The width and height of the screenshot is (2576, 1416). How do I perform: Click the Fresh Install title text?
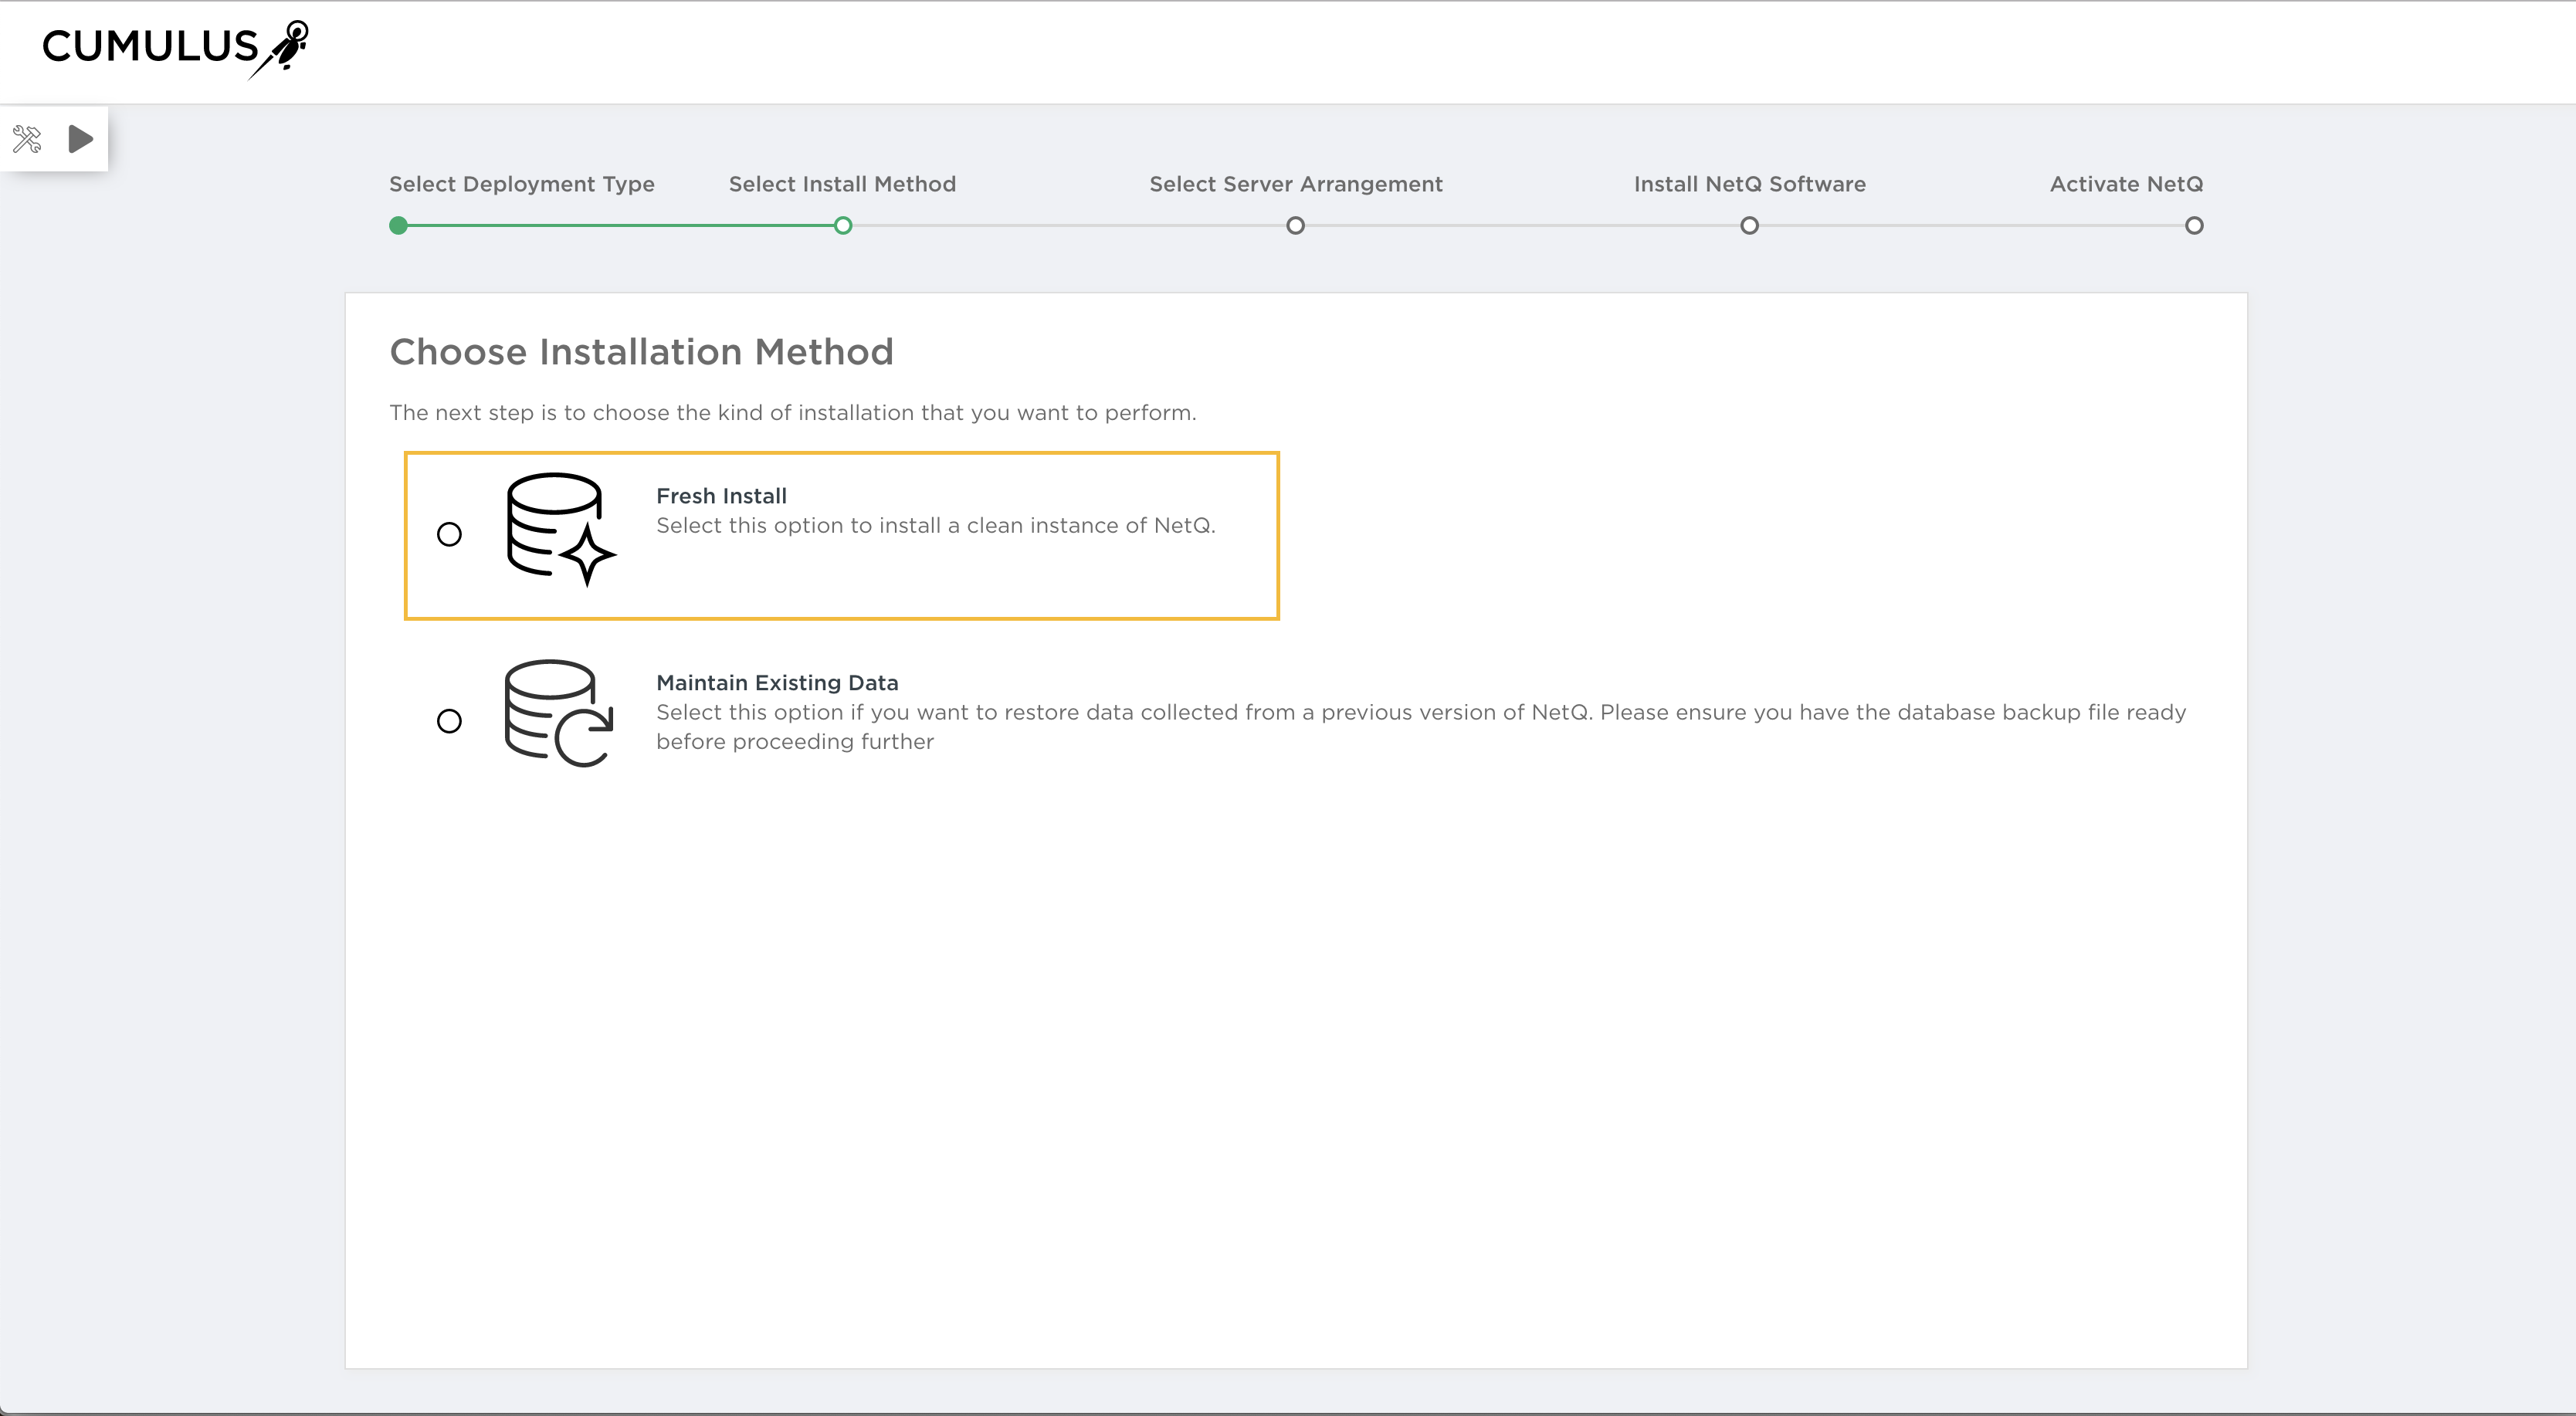click(x=721, y=496)
